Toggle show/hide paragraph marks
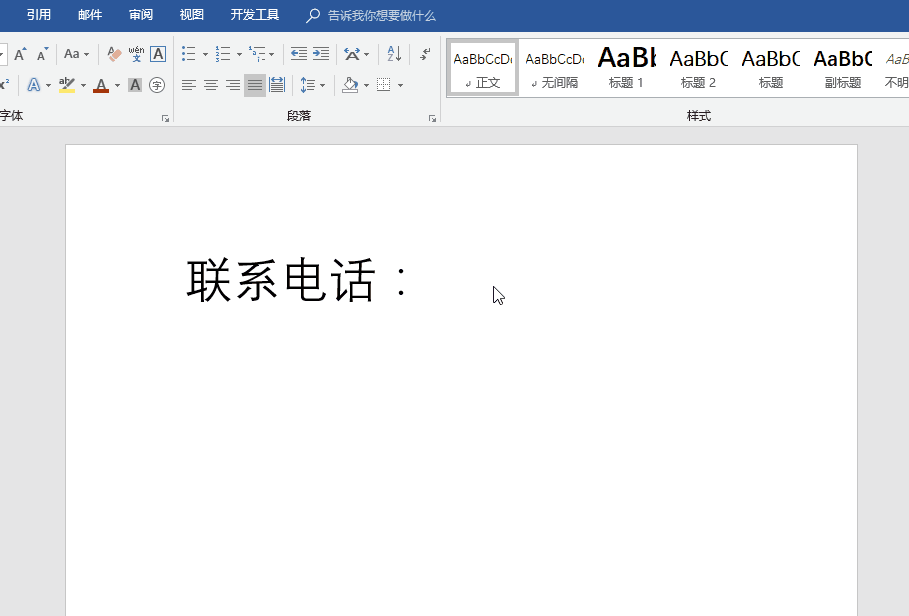Viewport: 909px width, 616px height. click(x=425, y=54)
